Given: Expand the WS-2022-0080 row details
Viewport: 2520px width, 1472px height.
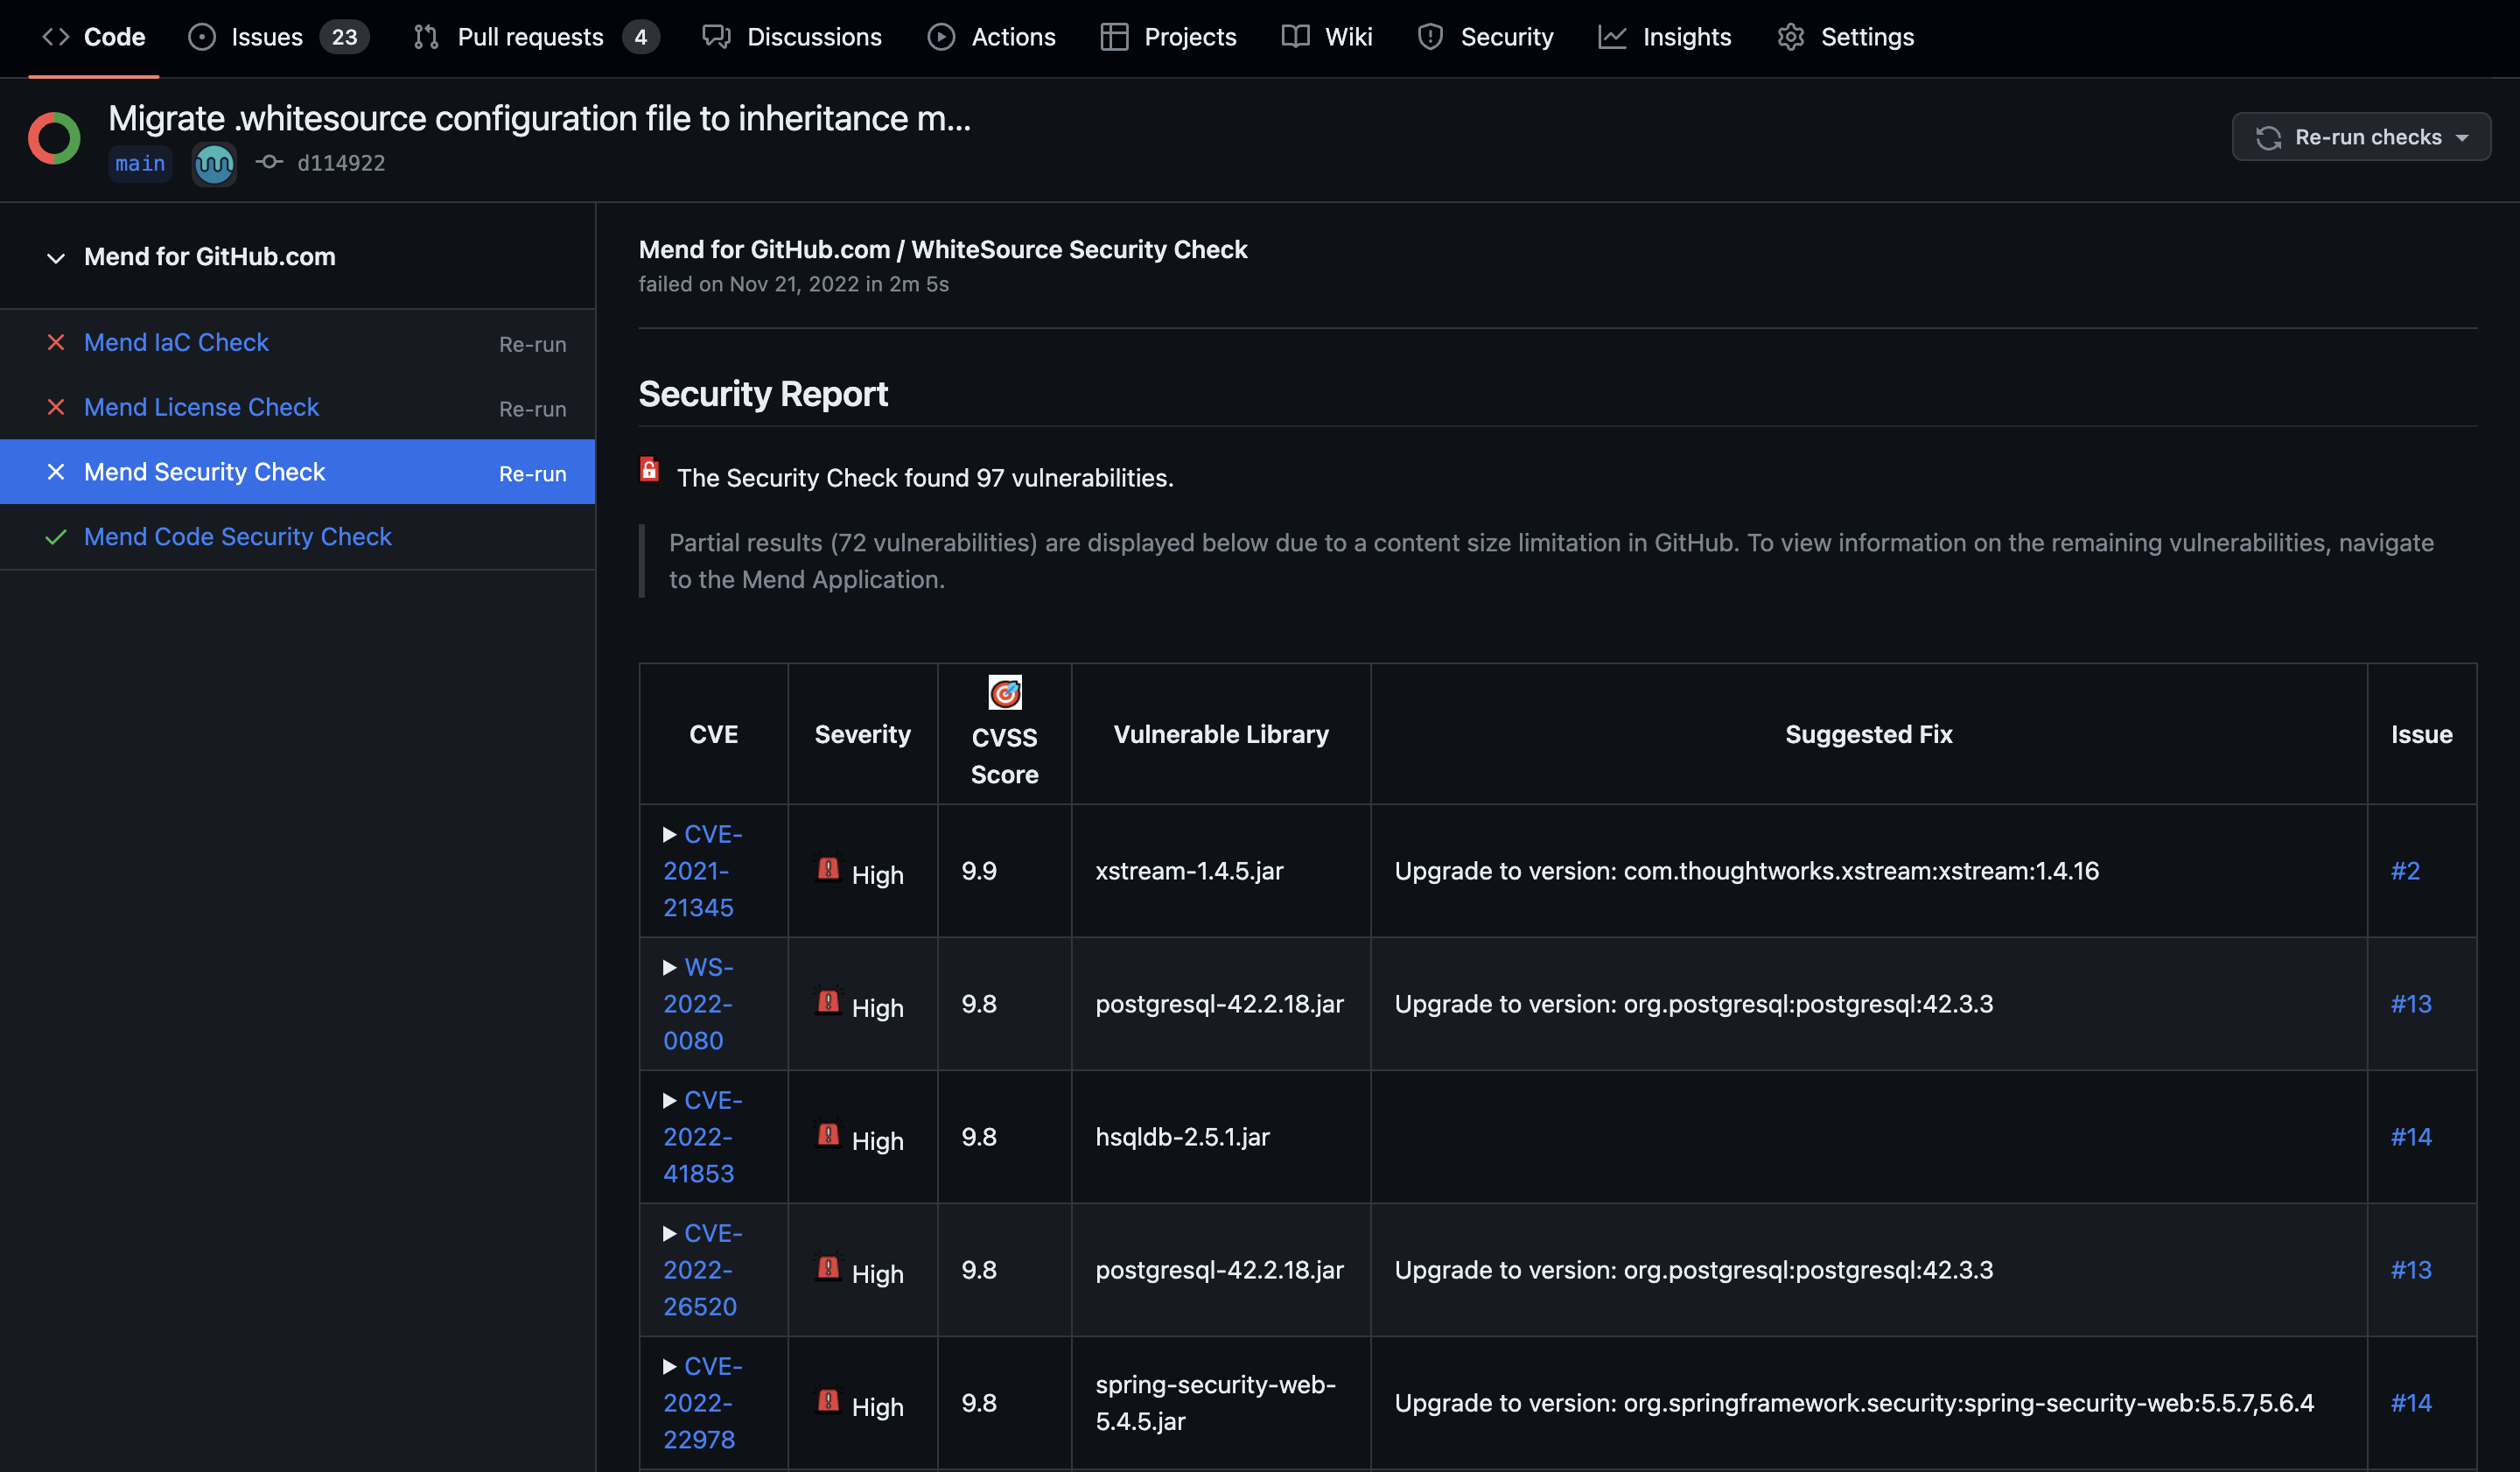Looking at the screenshot, I should tap(669, 968).
